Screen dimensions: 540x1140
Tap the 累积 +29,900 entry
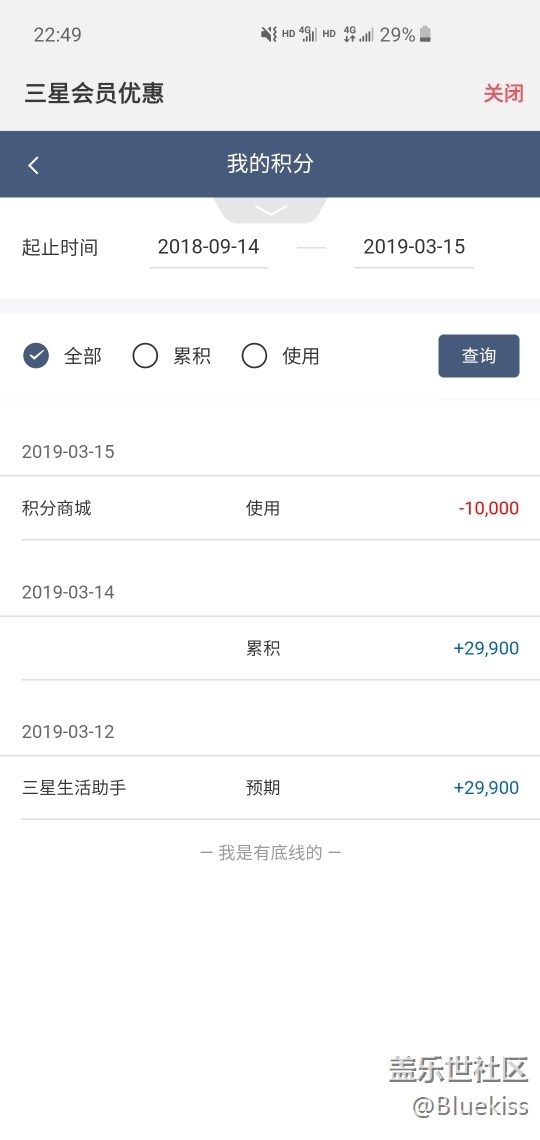270,649
